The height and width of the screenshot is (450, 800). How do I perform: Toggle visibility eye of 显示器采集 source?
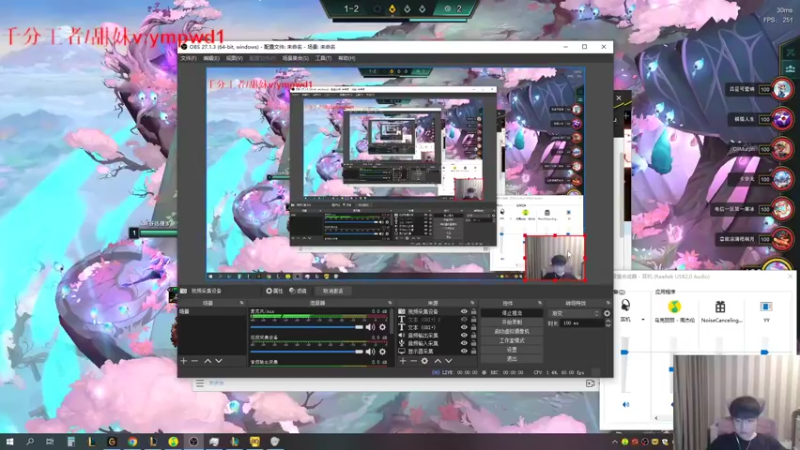[x=464, y=352]
